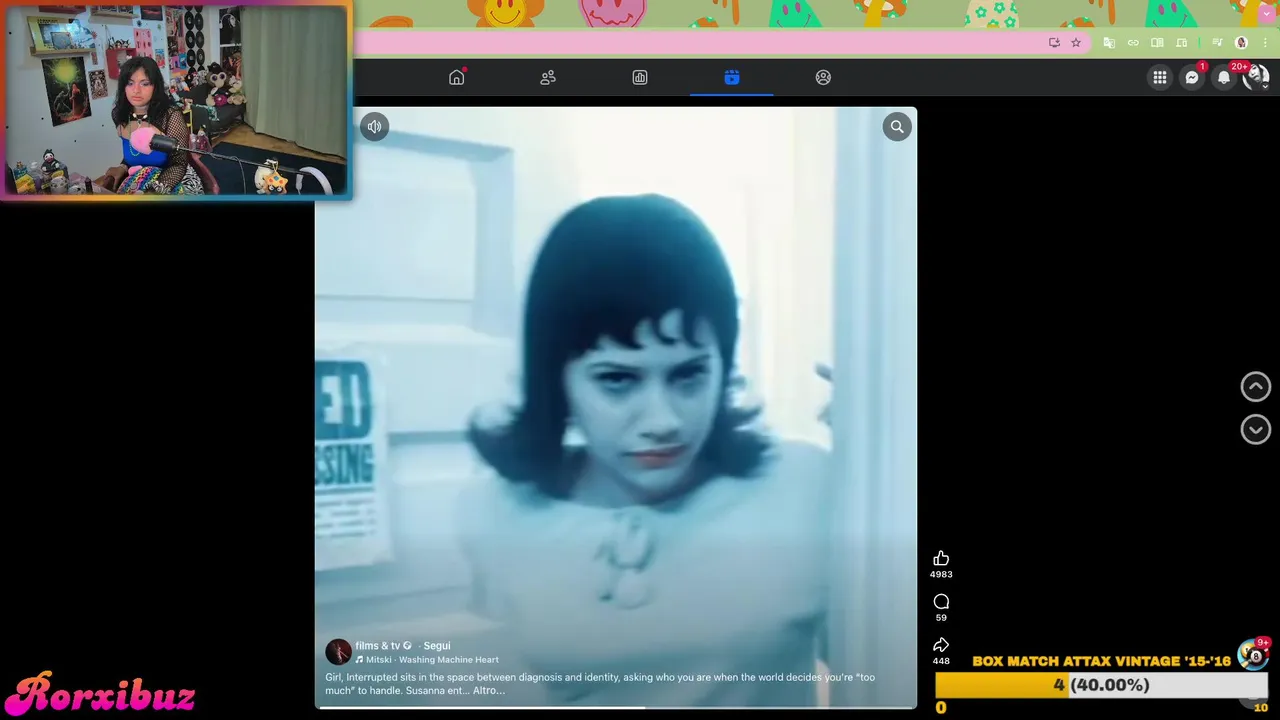Open devices cast extension icon
The image size is (1280, 720).
coord(1181,43)
